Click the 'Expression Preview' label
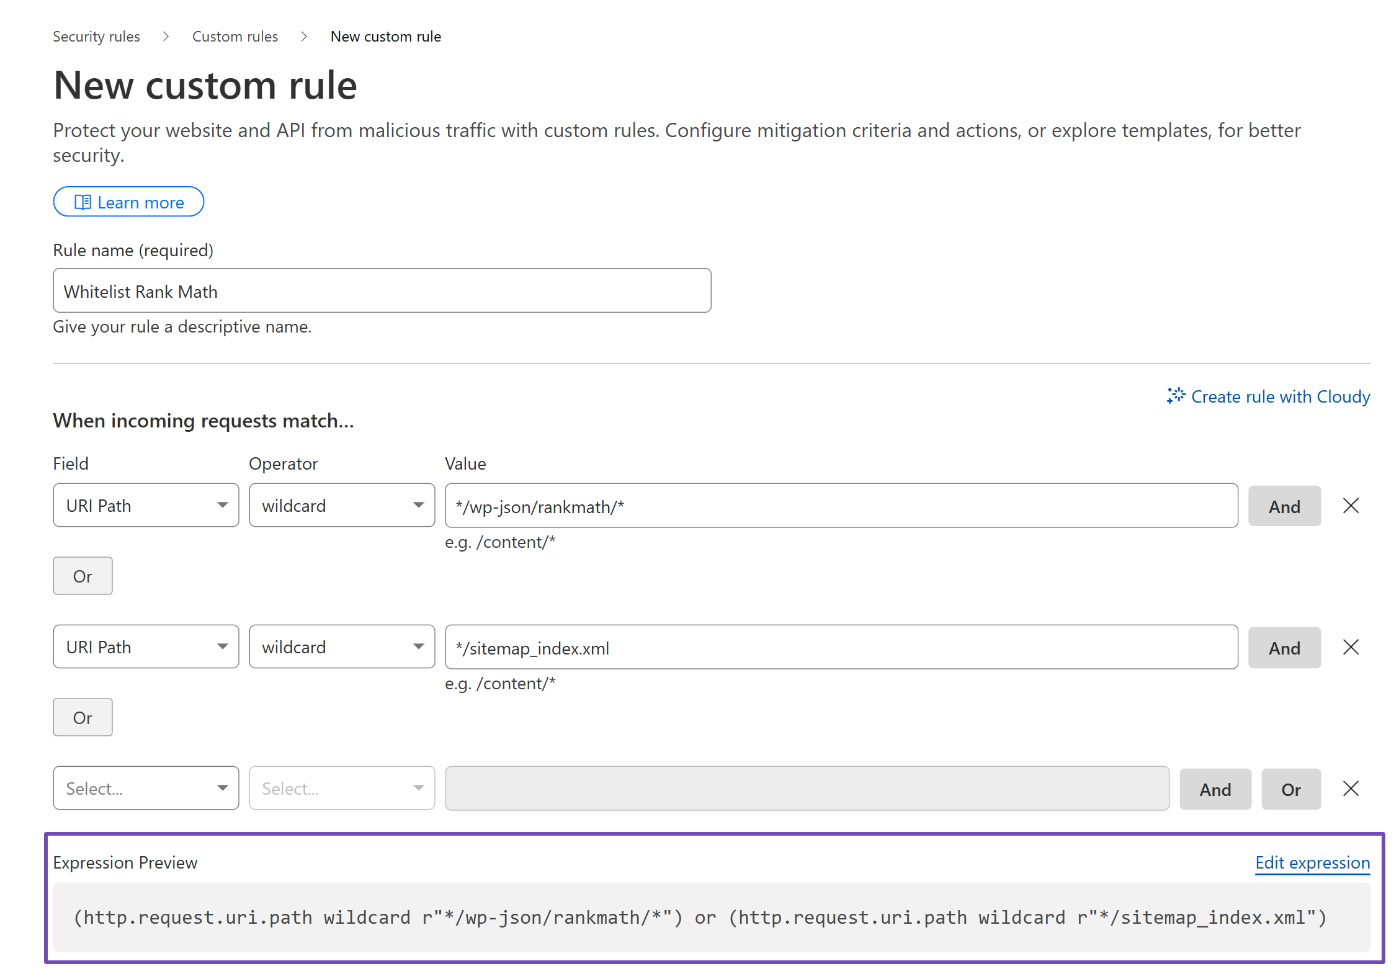 (x=125, y=863)
